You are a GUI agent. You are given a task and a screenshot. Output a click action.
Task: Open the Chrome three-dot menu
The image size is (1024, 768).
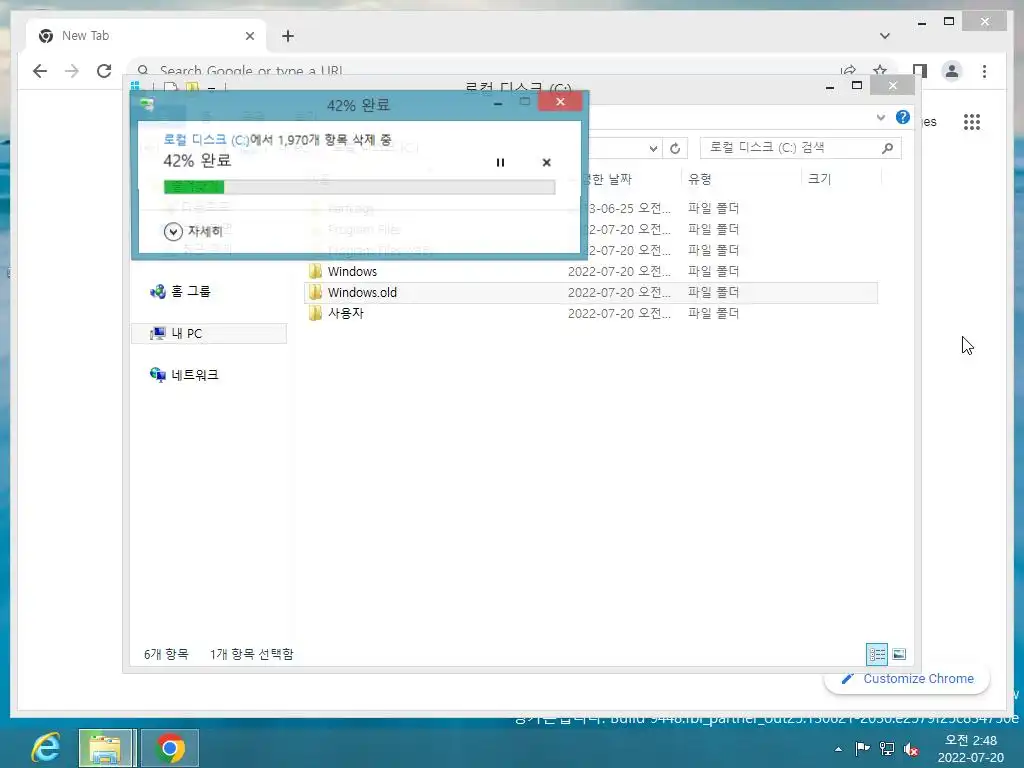click(x=984, y=71)
